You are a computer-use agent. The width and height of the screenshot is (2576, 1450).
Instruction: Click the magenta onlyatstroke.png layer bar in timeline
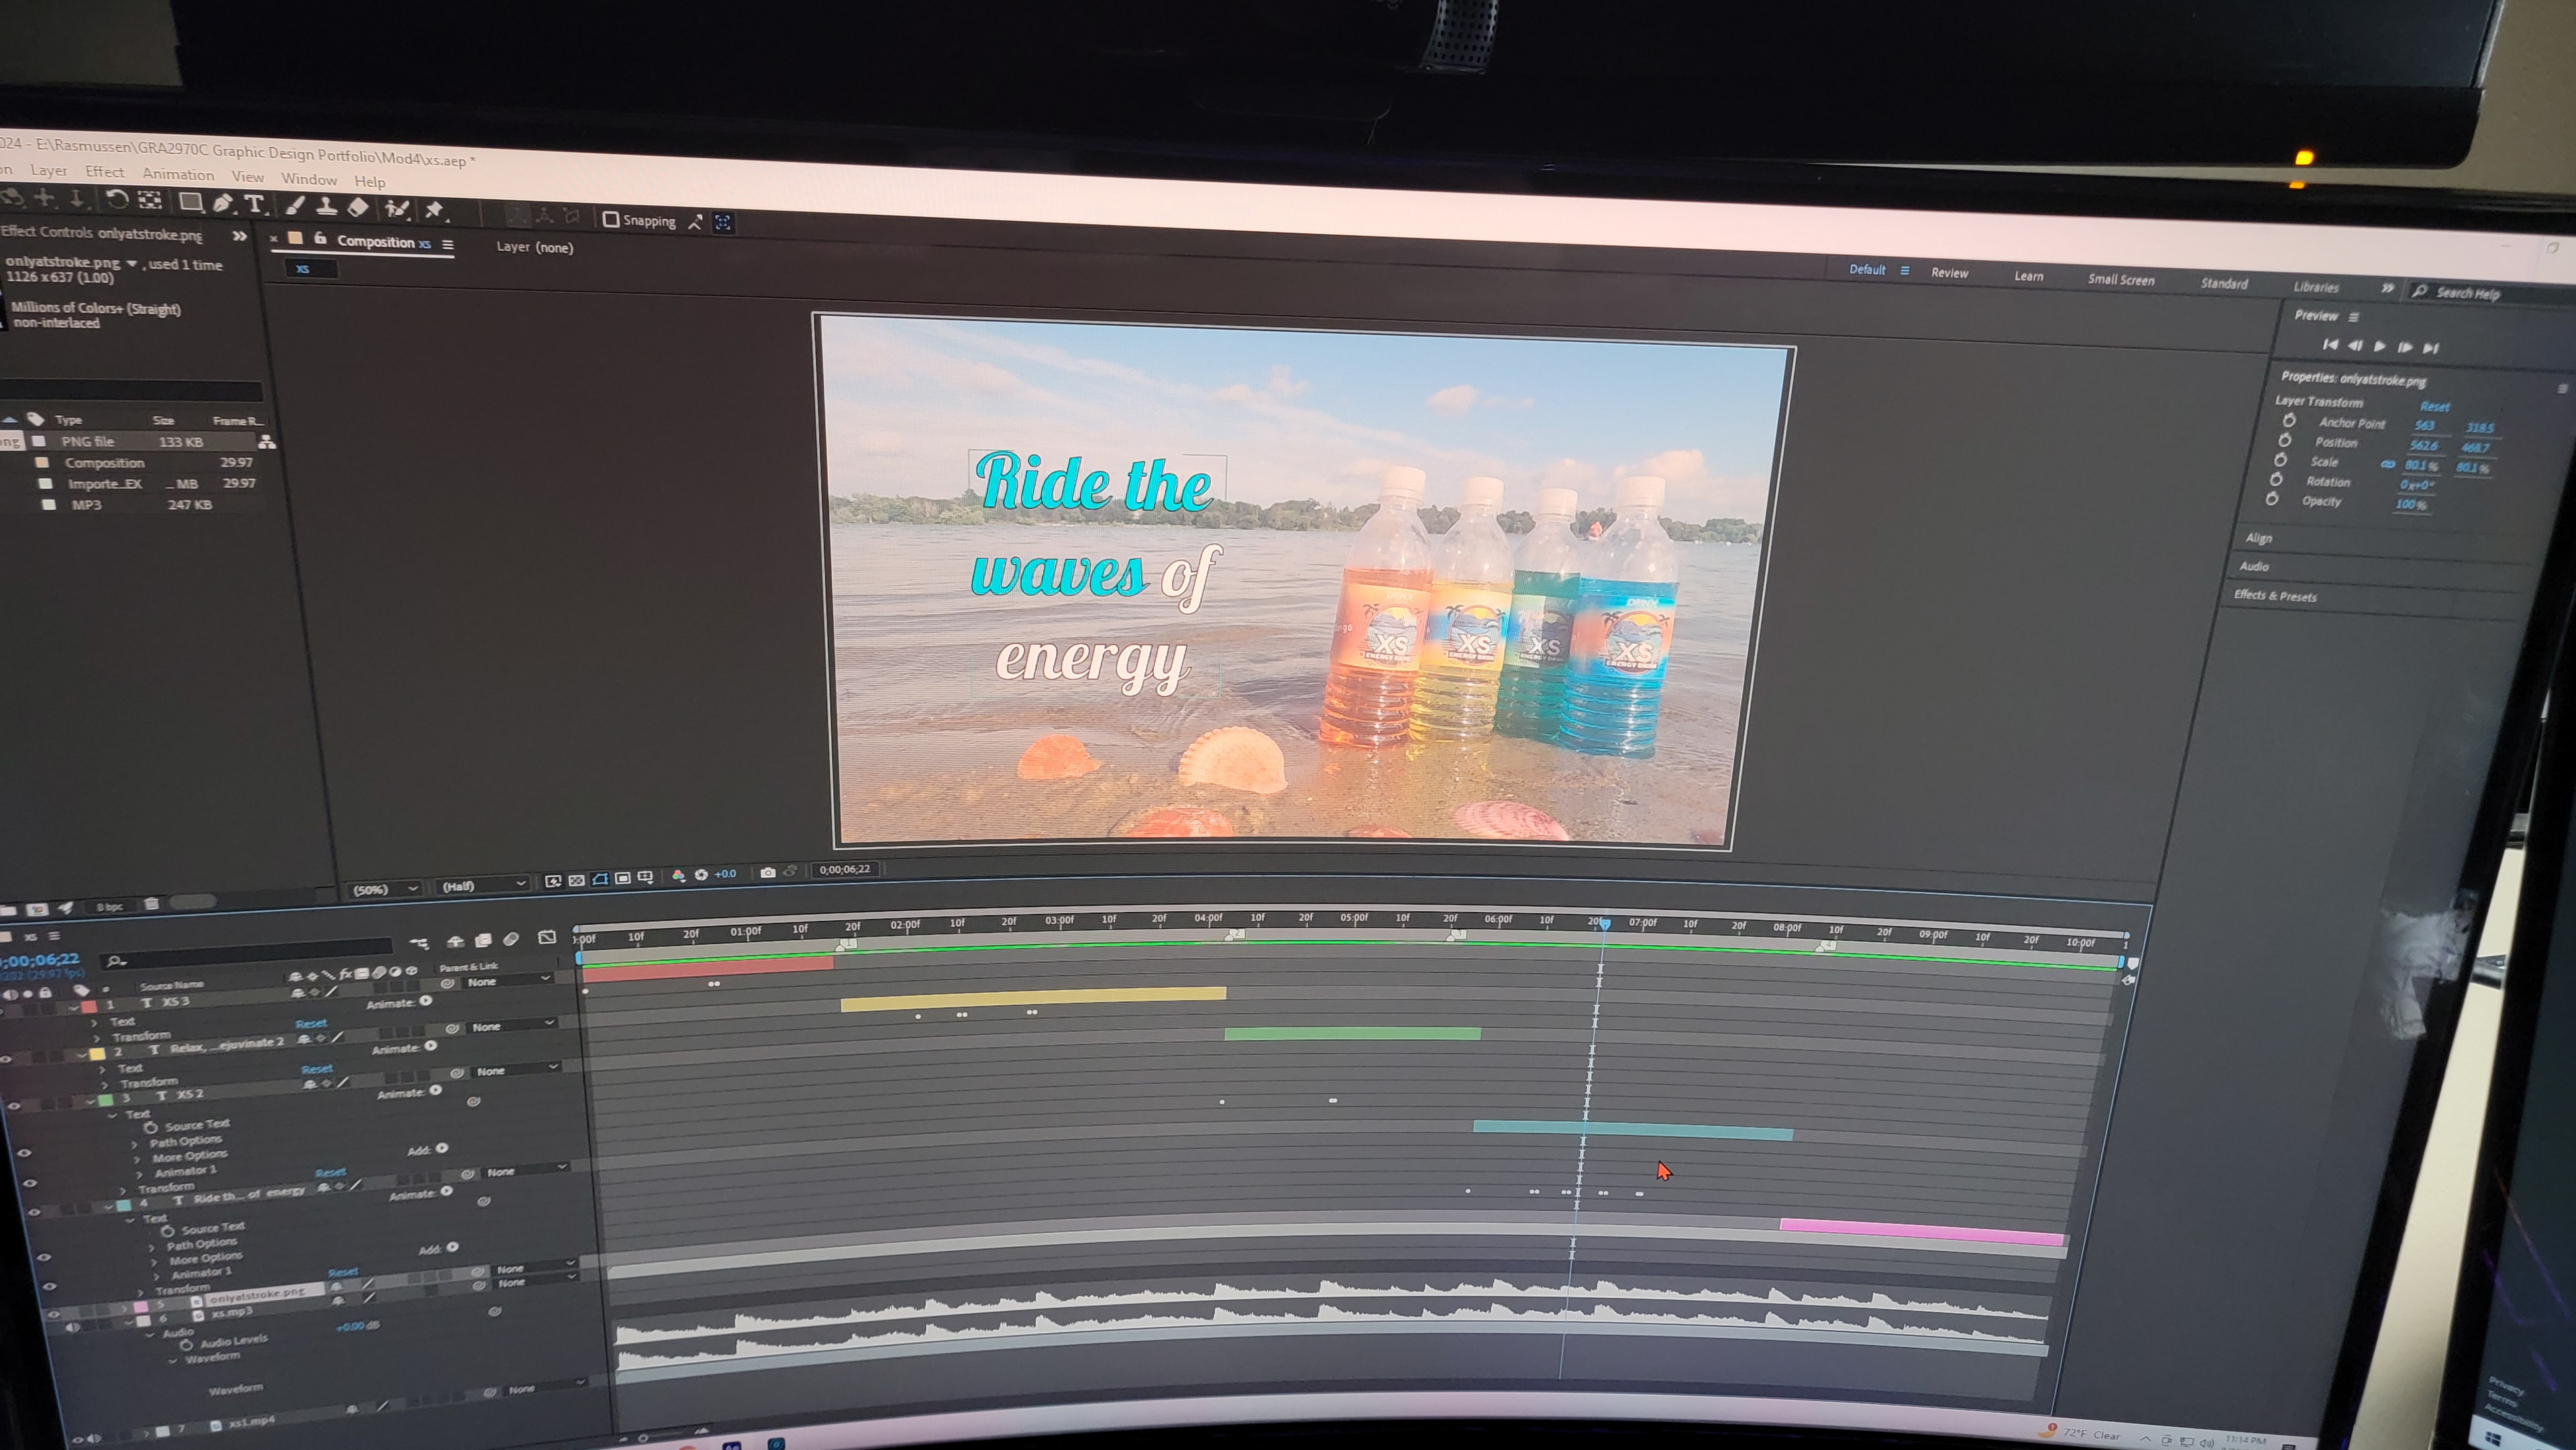pos(1922,1231)
